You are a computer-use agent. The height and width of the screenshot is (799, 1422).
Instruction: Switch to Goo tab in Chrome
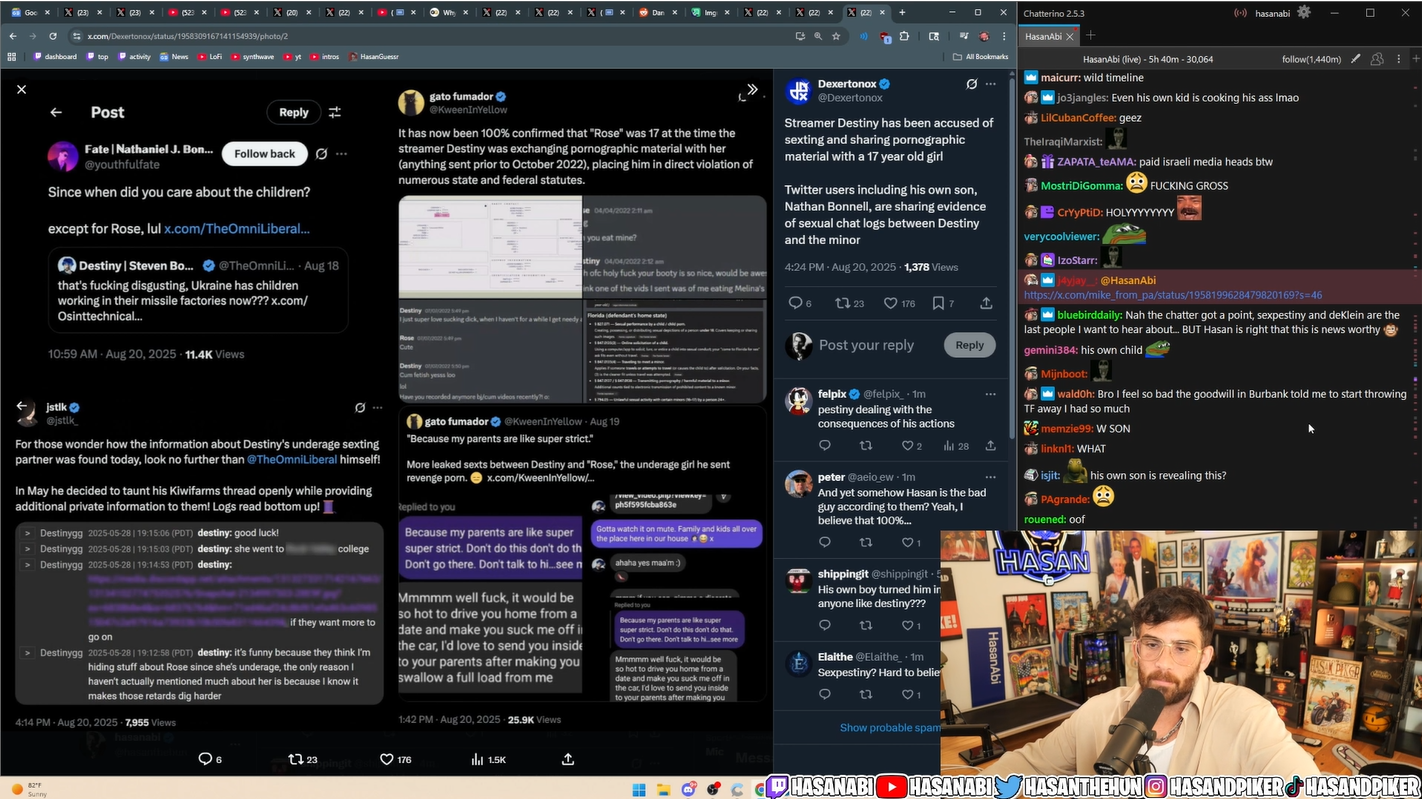coord(31,12)
